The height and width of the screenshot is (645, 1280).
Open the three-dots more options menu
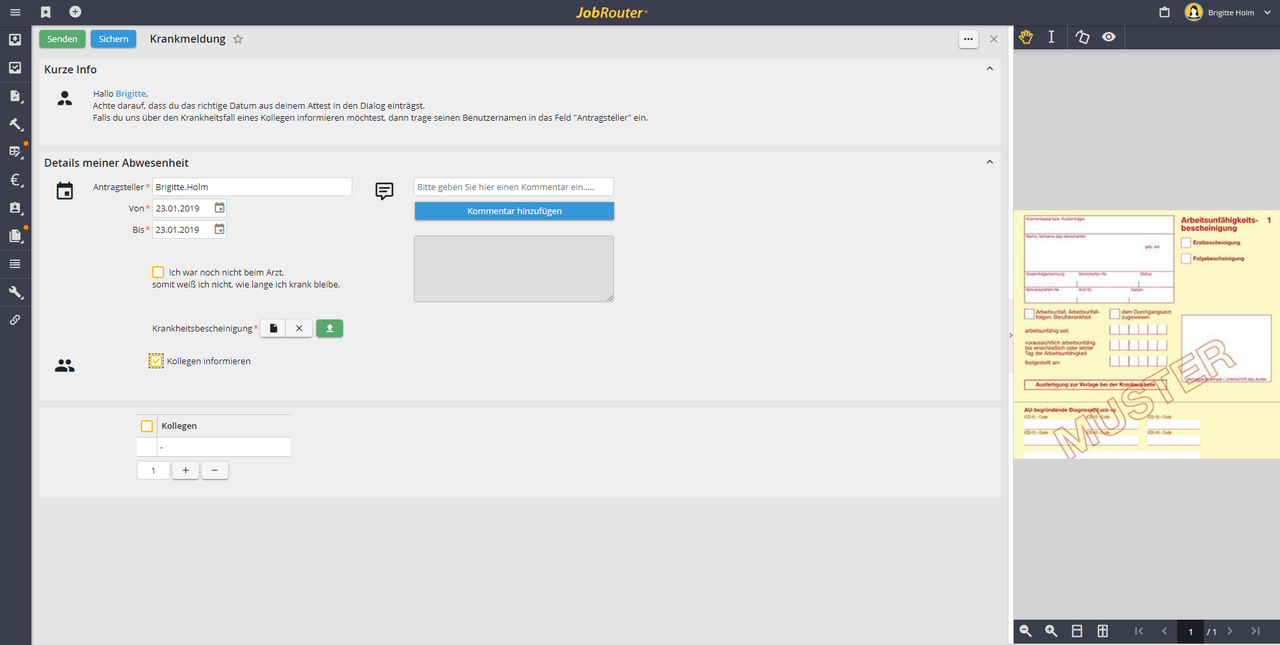click(x=968, y=39)
